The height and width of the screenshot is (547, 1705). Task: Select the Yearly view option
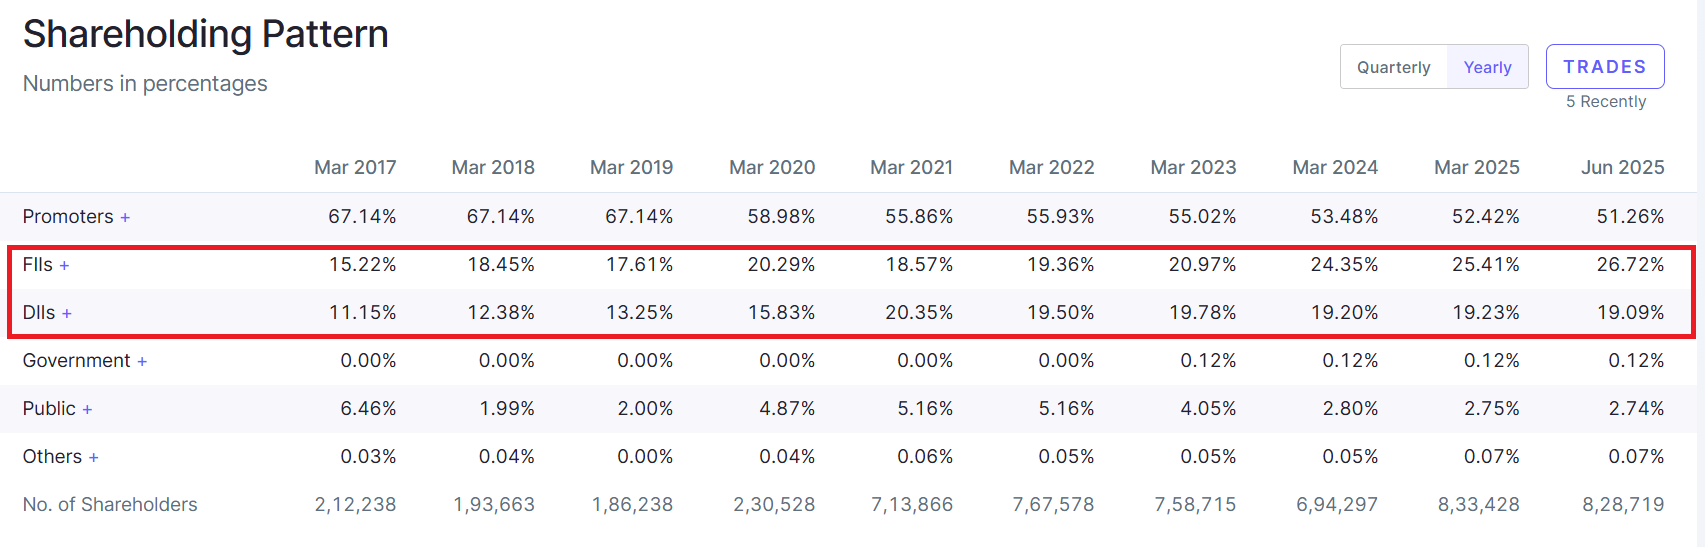(1487, 67)
